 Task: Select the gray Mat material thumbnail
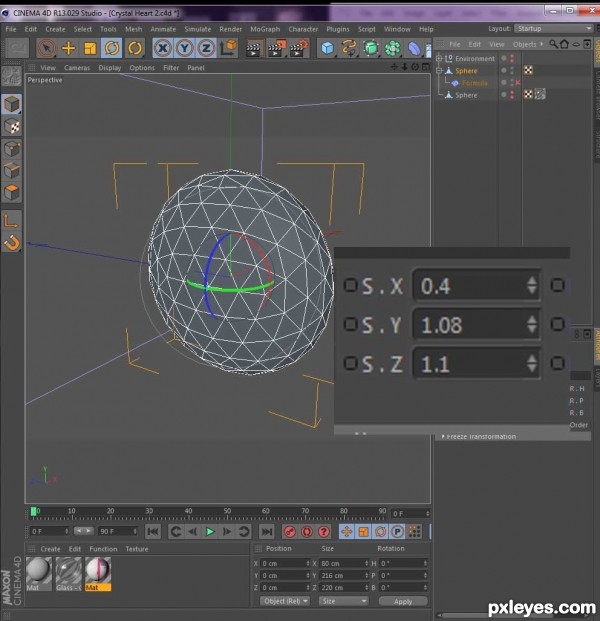point(39,573)
